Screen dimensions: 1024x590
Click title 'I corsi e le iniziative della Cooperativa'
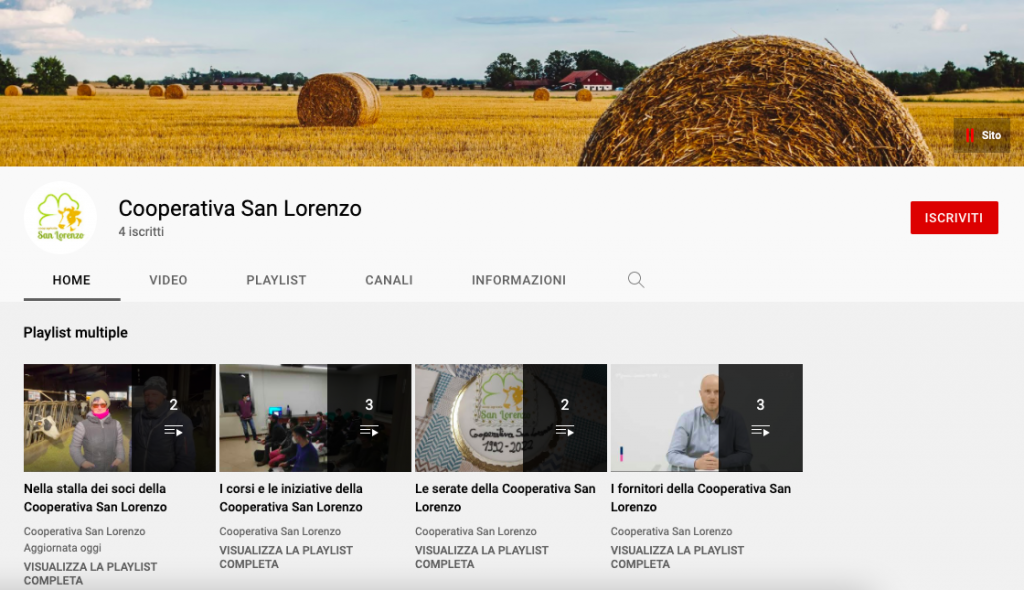[291, 497]
